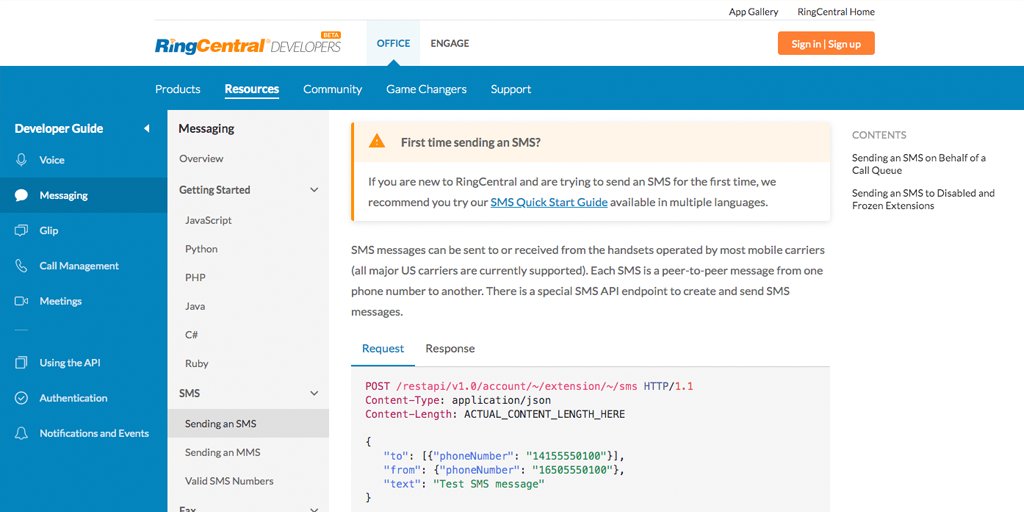Screen dimensions: 1024x512
Task: Click the Messaging chat bubble icon
Action: (x=21, y=196)
